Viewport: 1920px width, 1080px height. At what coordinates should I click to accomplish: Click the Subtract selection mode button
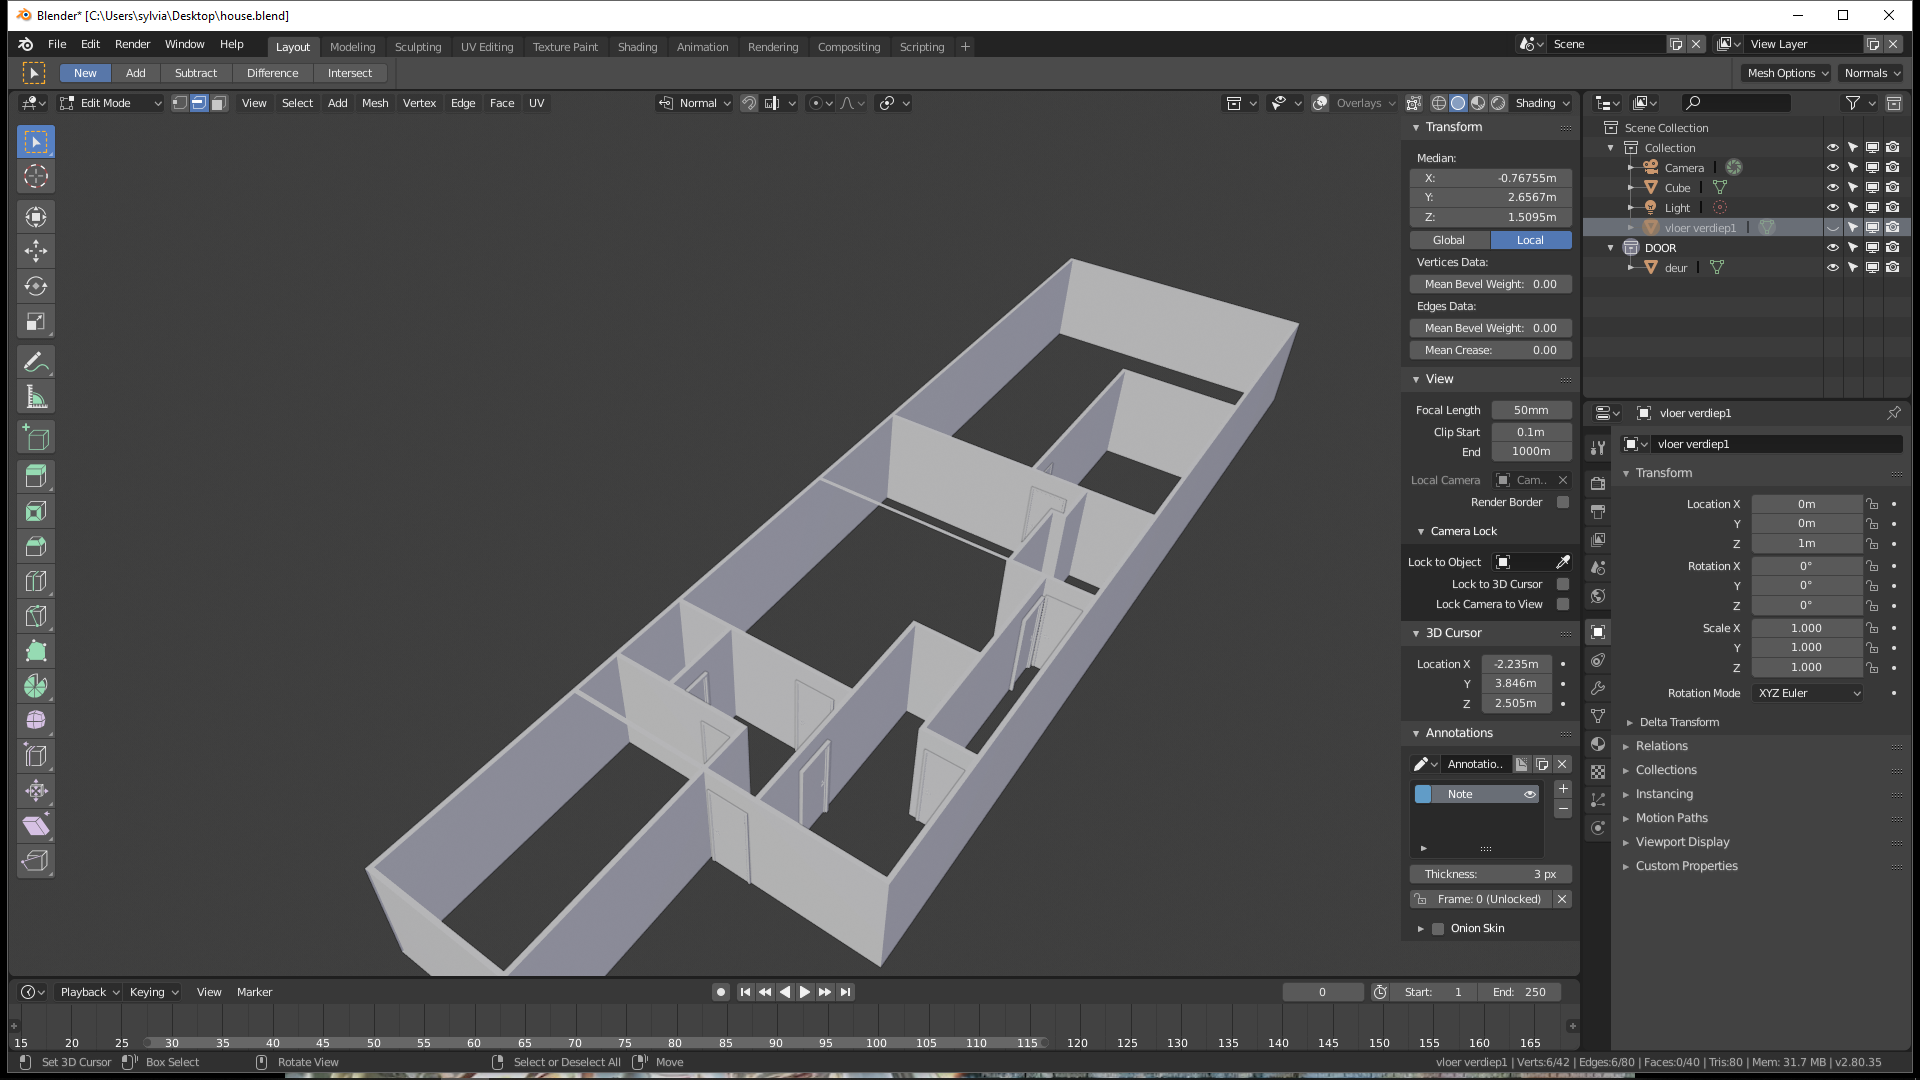tap(195, 73)
